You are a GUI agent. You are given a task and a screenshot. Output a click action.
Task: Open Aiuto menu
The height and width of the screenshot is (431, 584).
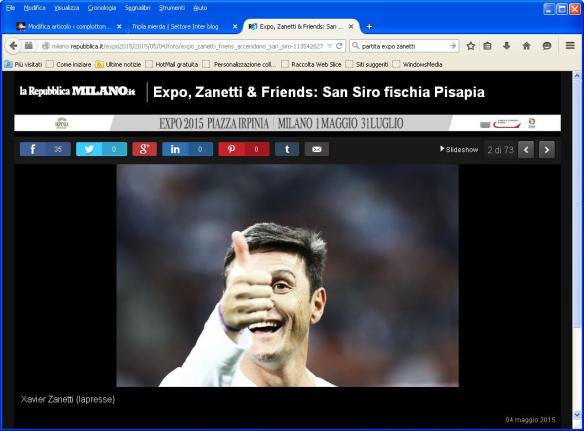(x=200, y=8)
